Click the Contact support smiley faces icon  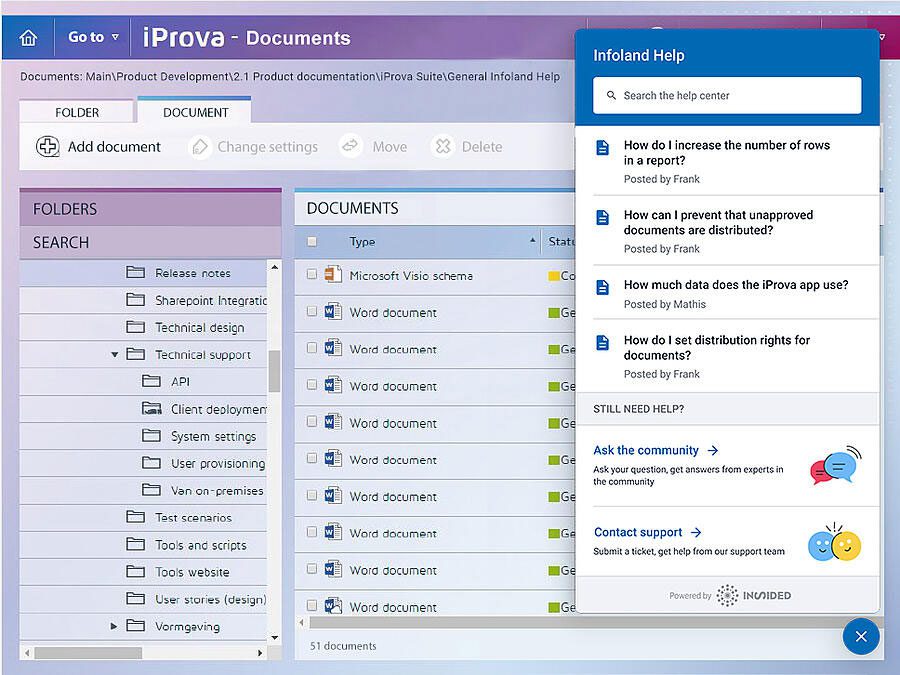click(835, 541)
